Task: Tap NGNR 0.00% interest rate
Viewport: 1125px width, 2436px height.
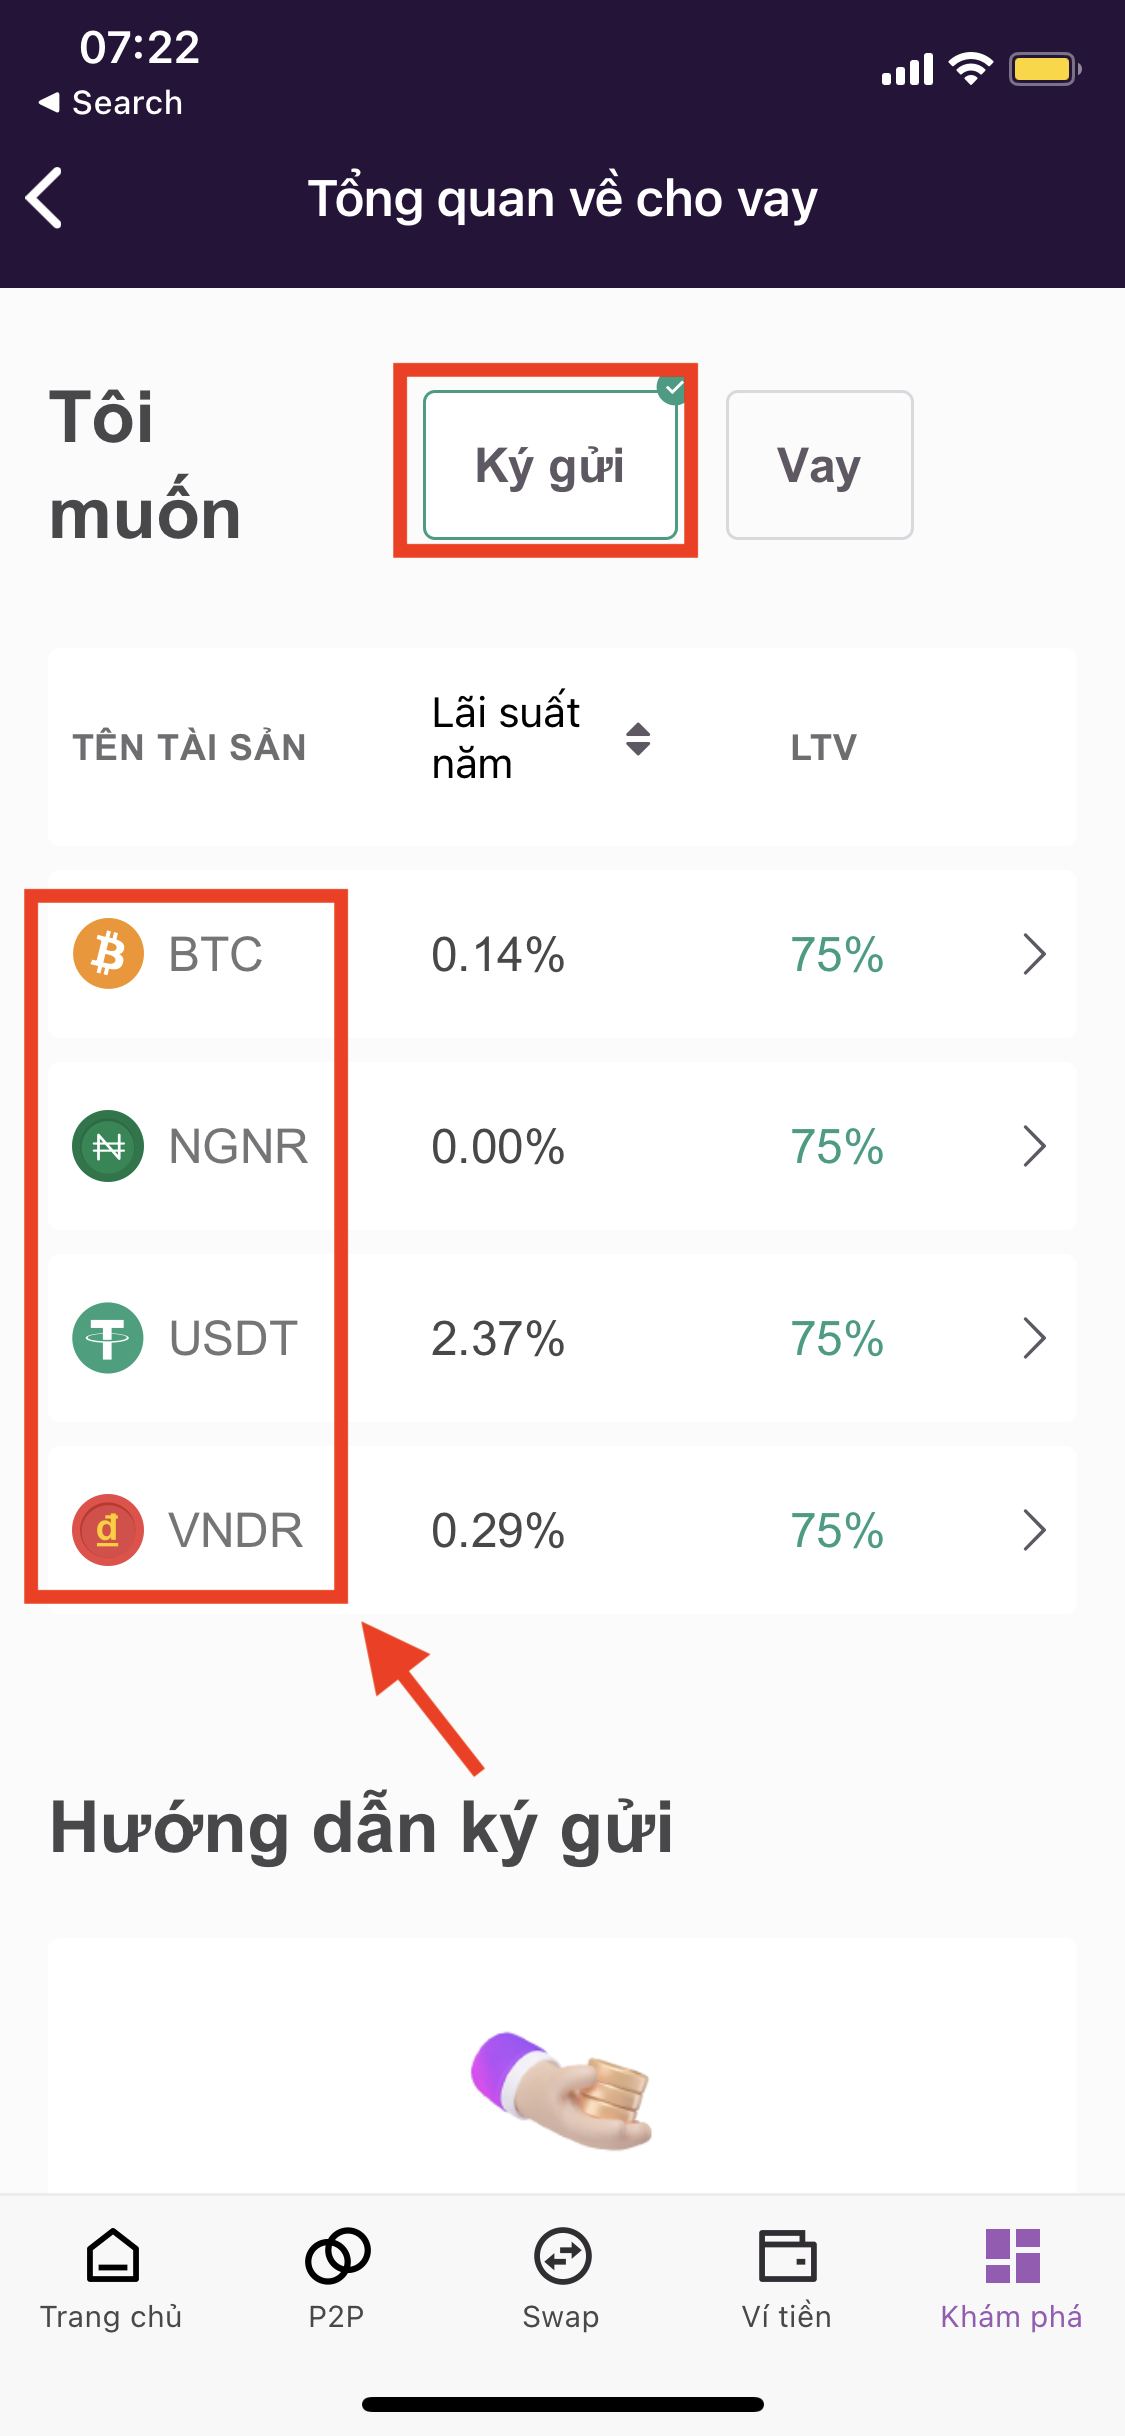Action: coord(498,1147)
